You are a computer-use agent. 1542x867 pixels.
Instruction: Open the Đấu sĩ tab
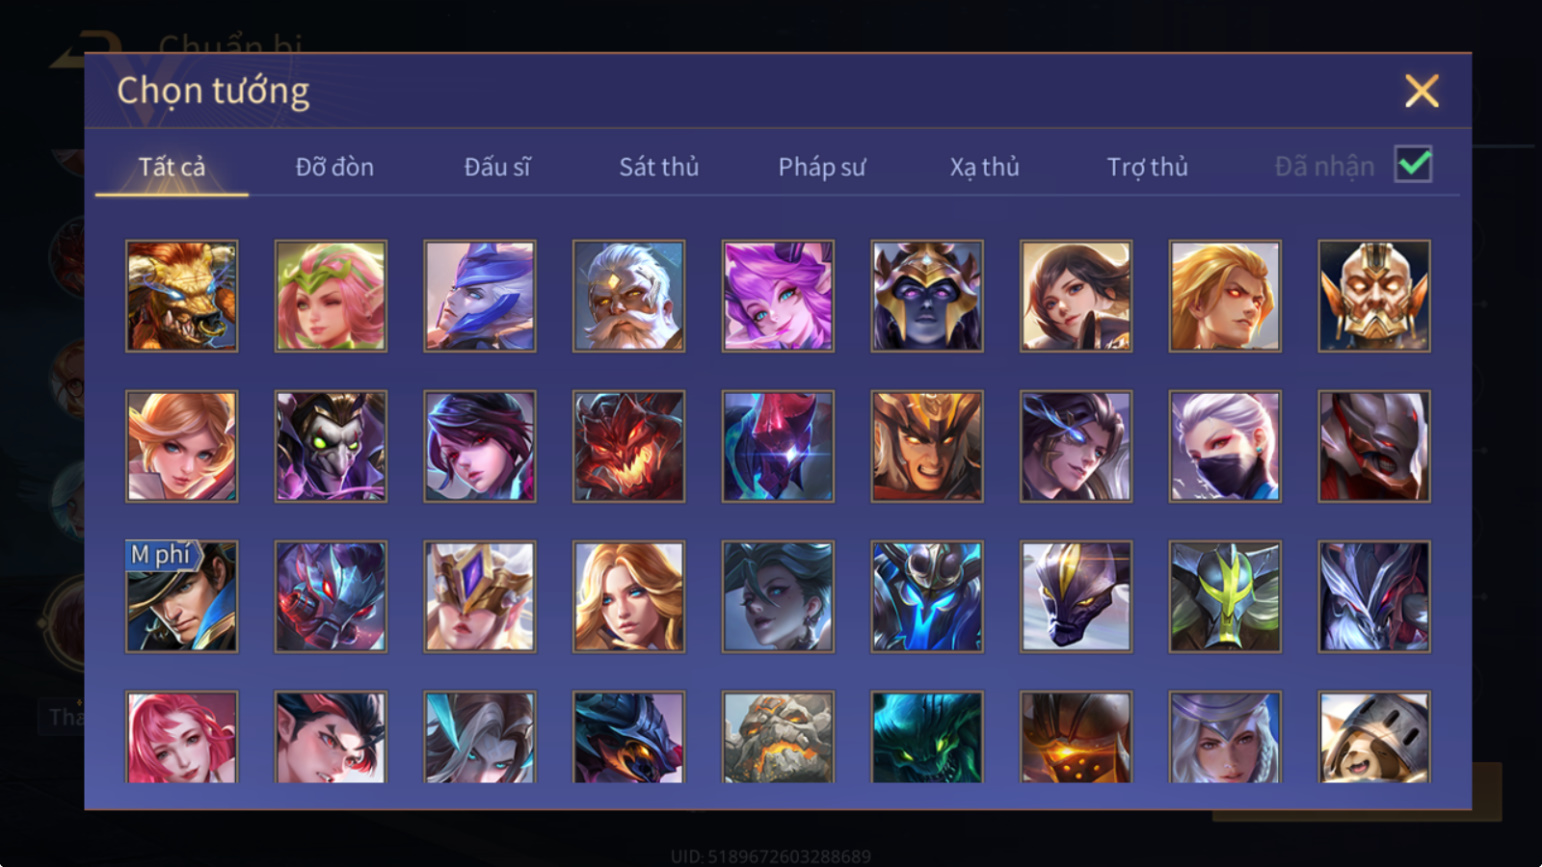[497, 167]
